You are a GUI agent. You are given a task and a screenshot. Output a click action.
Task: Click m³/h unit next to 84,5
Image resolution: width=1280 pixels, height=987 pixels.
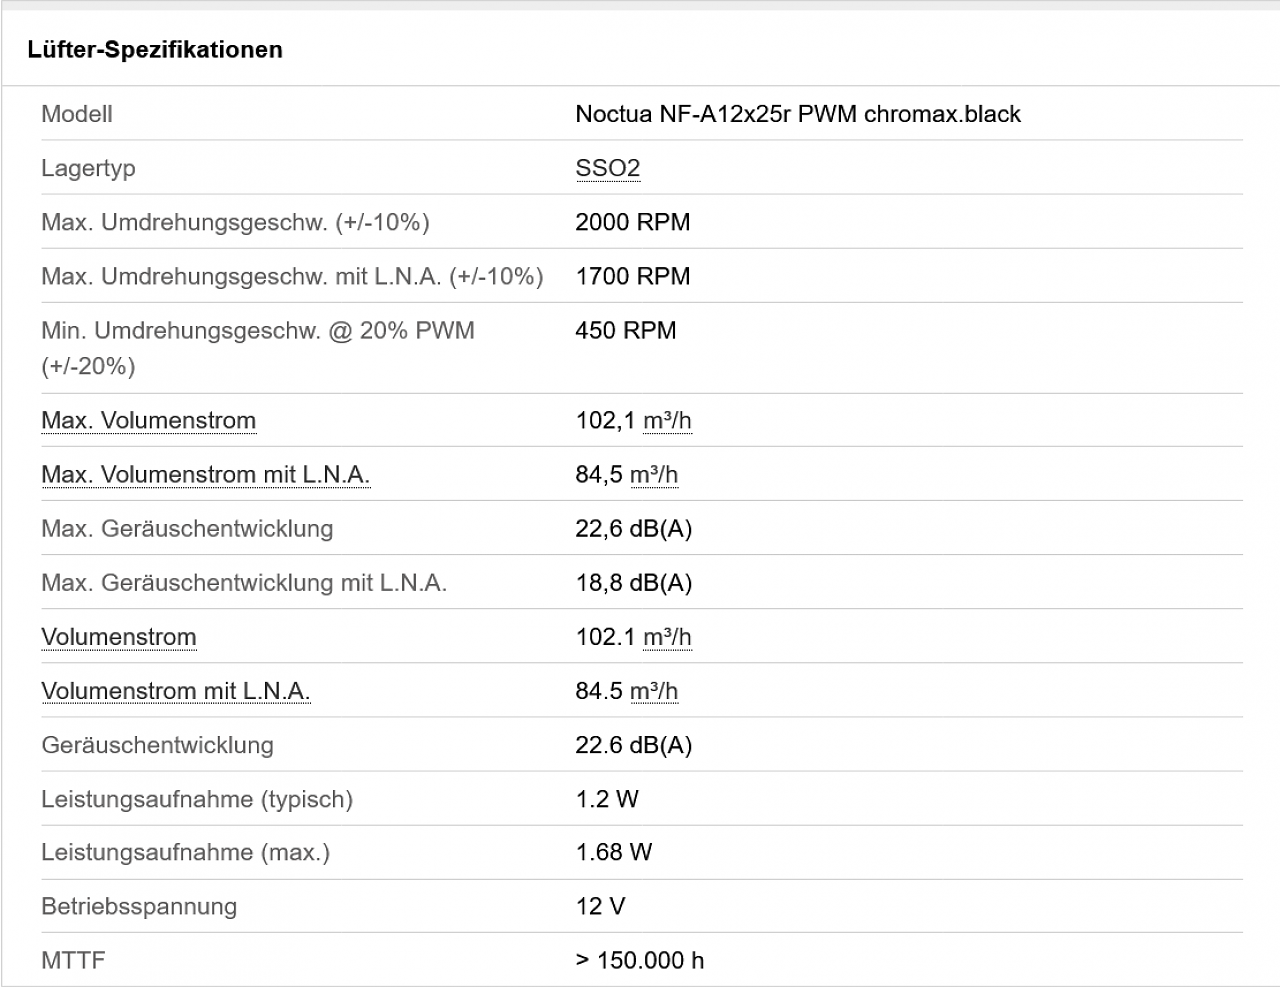click(654, 474)
